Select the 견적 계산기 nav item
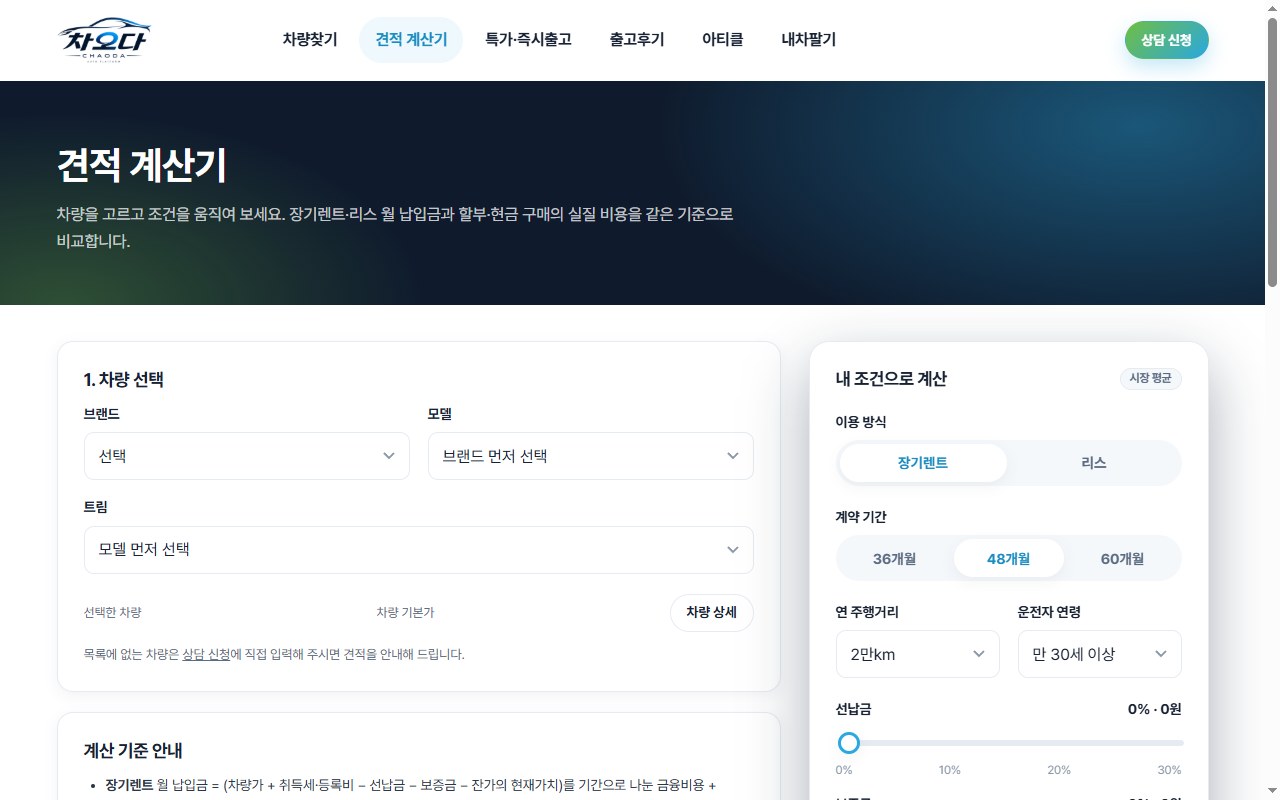Screen dimensions: 1280x800 411,40
